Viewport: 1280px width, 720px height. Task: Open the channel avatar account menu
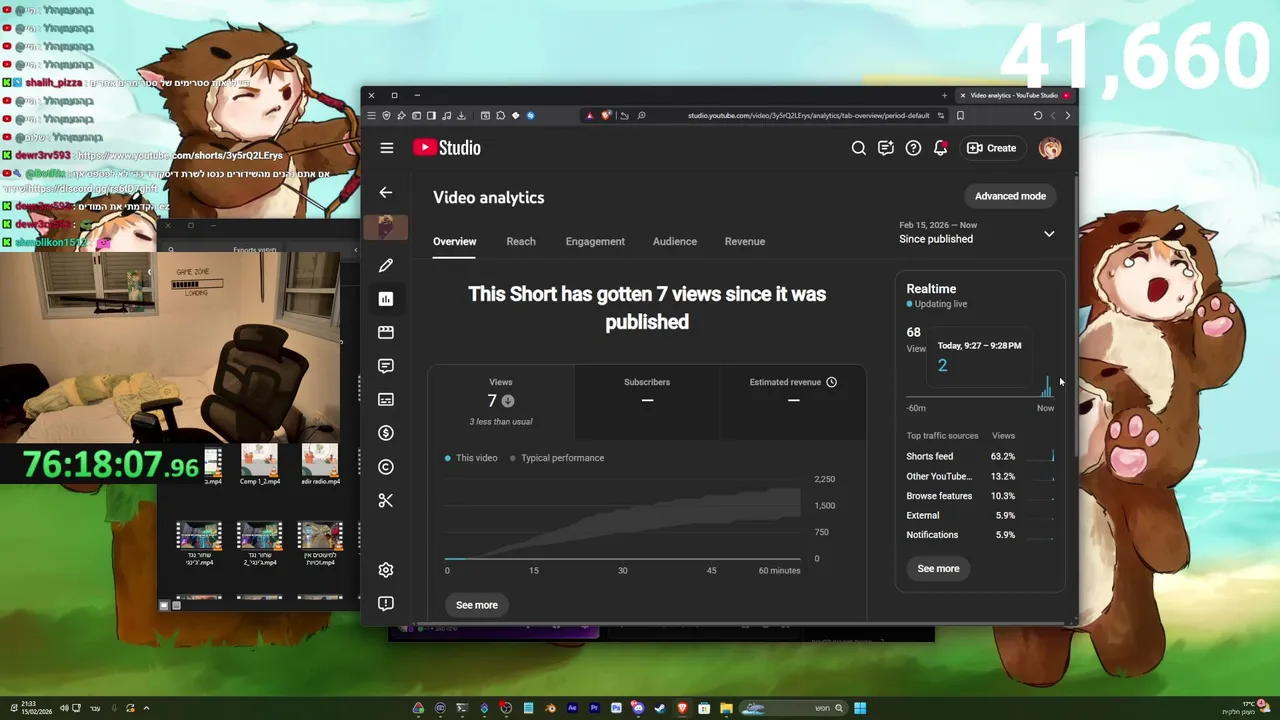(x=1050, y=148)
